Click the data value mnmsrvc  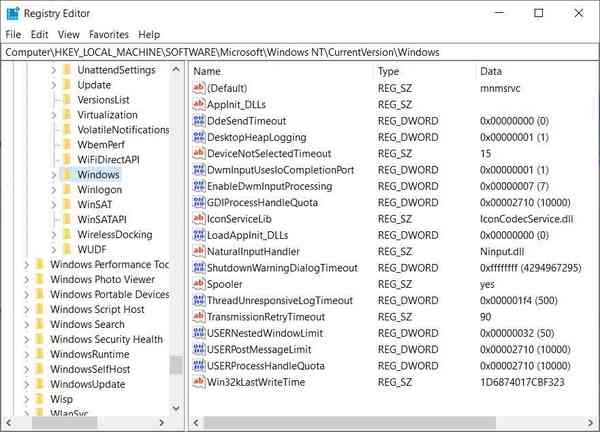tap(500, 88)
